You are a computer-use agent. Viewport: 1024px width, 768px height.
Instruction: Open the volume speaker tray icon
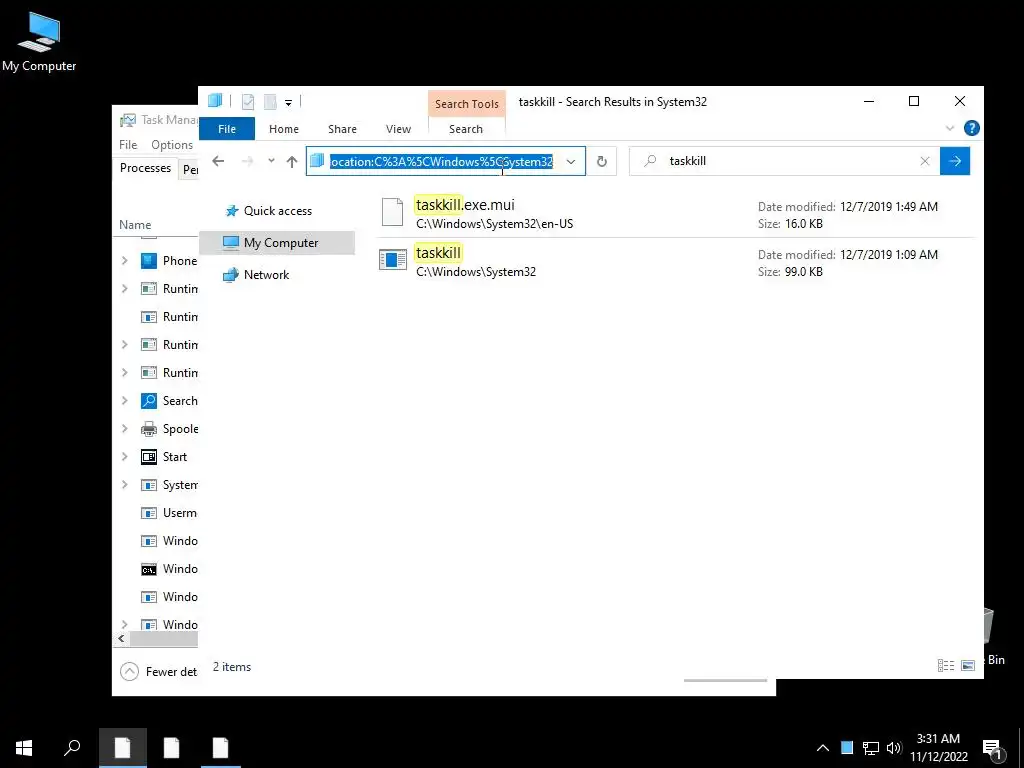(894, 748)
